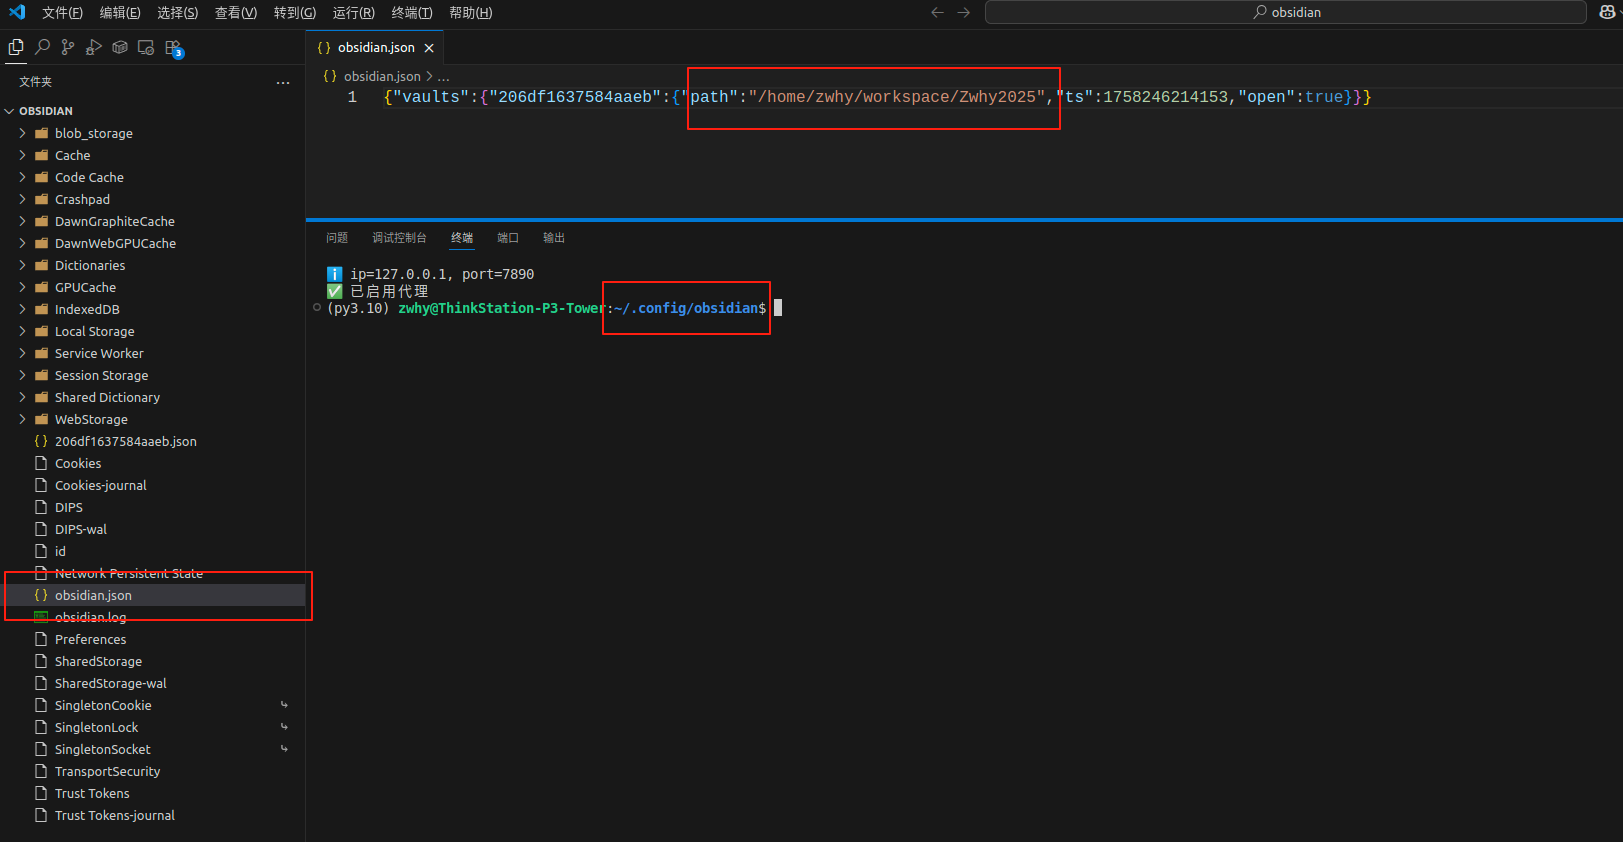Switch to the 输出 panel tab

[553, 238]
